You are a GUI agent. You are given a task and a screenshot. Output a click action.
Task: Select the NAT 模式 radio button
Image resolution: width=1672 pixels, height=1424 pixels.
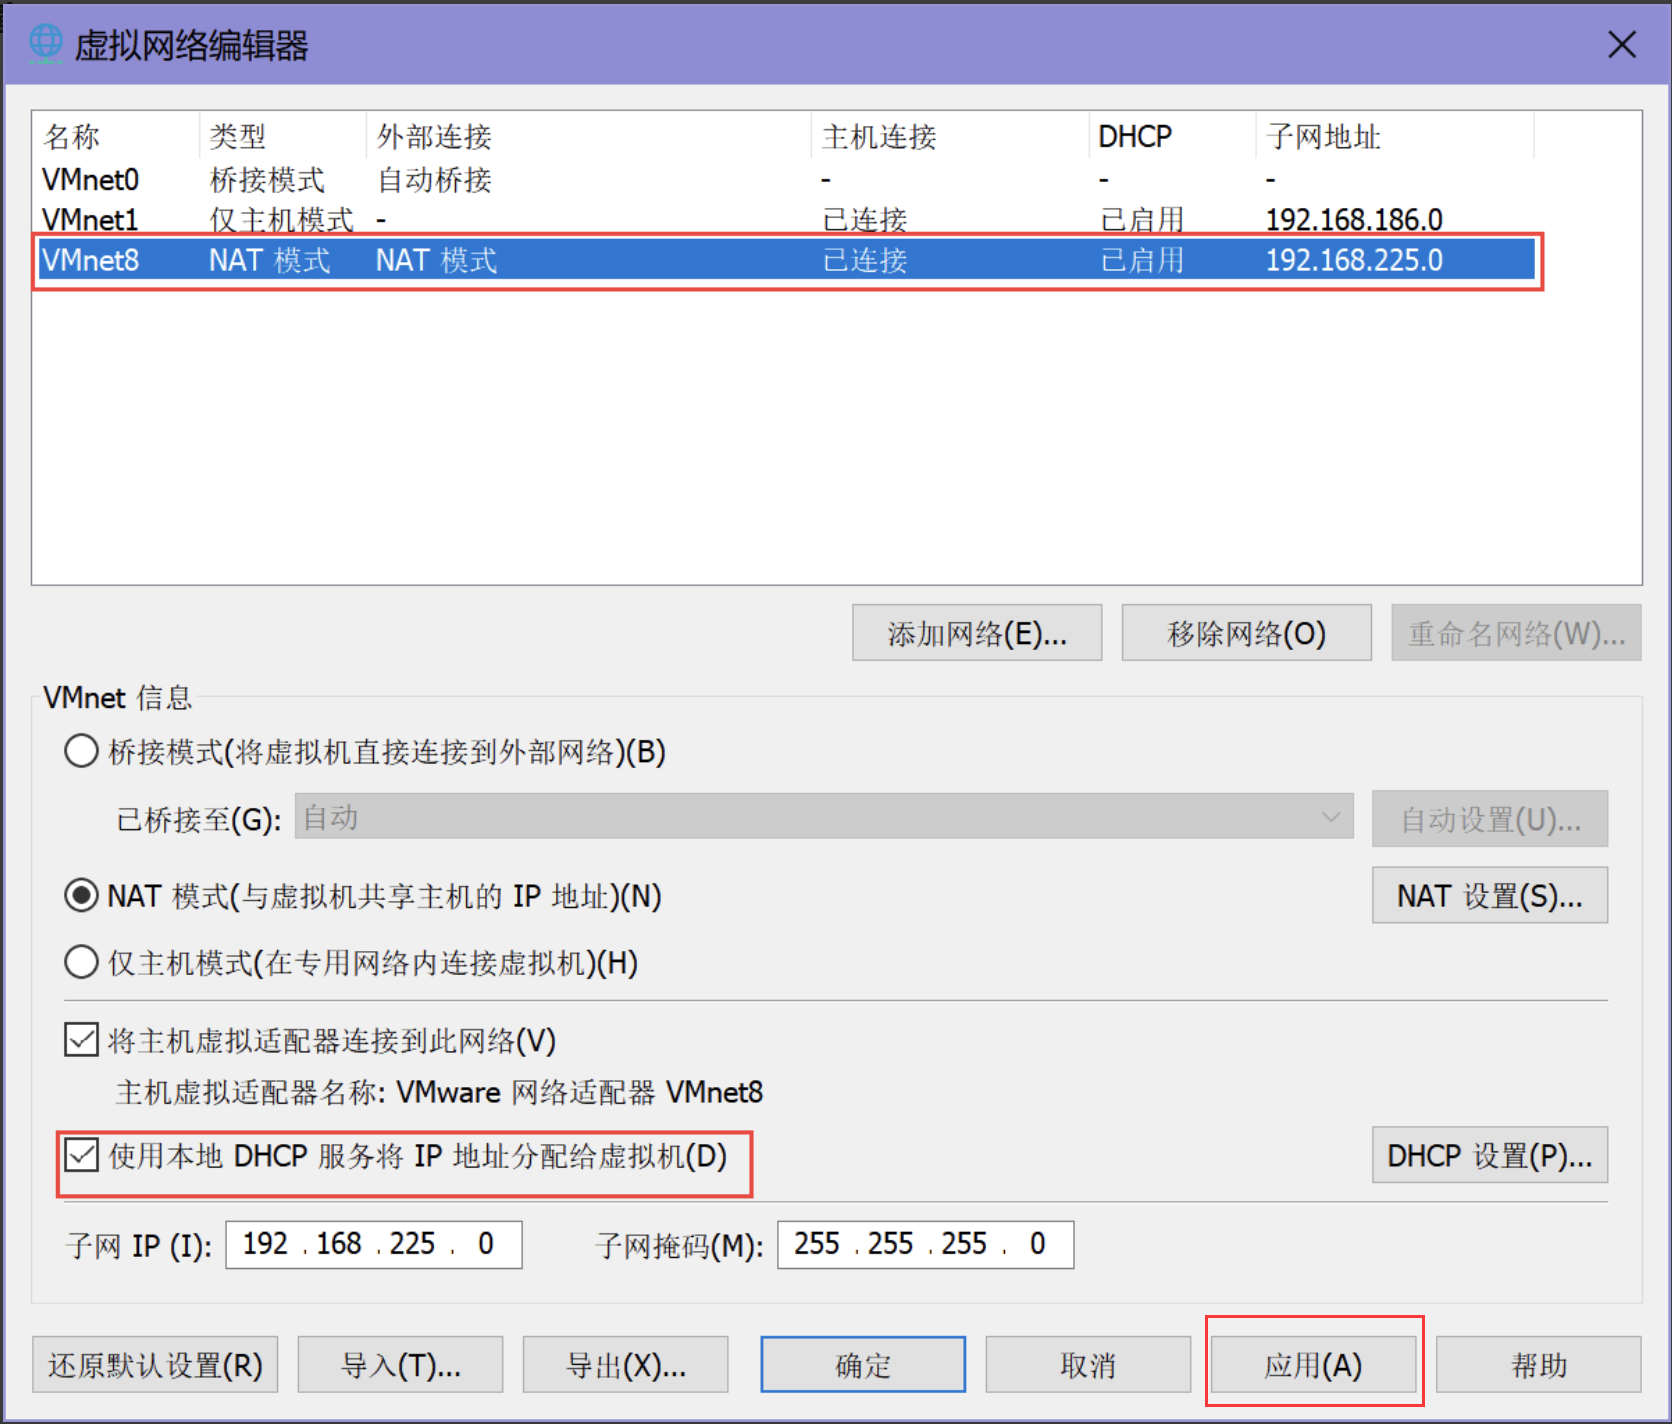(x=81, y=895)
